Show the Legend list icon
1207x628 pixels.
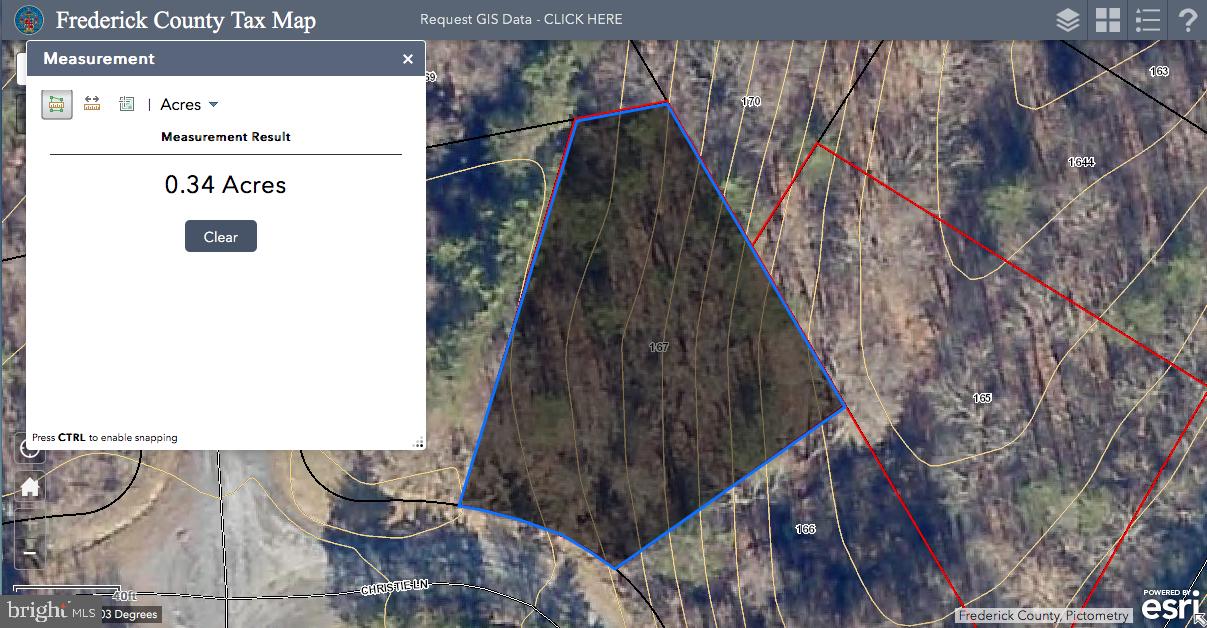tap(1147, 20)
